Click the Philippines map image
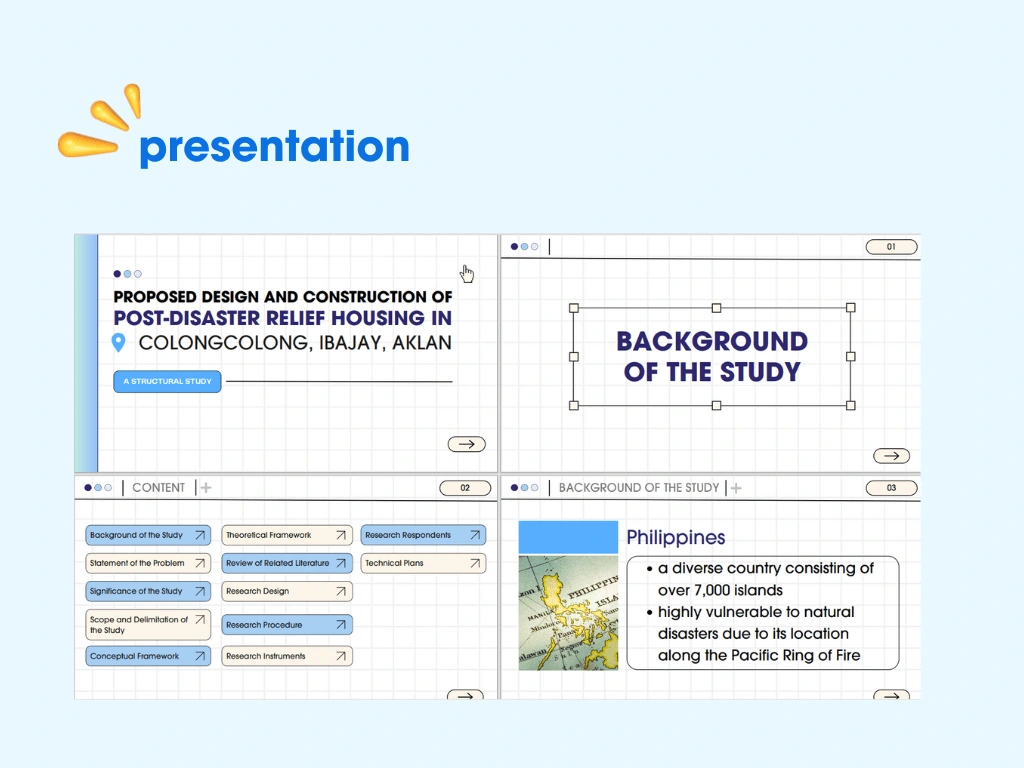1024x768 pixels. [x=568, y=613]
